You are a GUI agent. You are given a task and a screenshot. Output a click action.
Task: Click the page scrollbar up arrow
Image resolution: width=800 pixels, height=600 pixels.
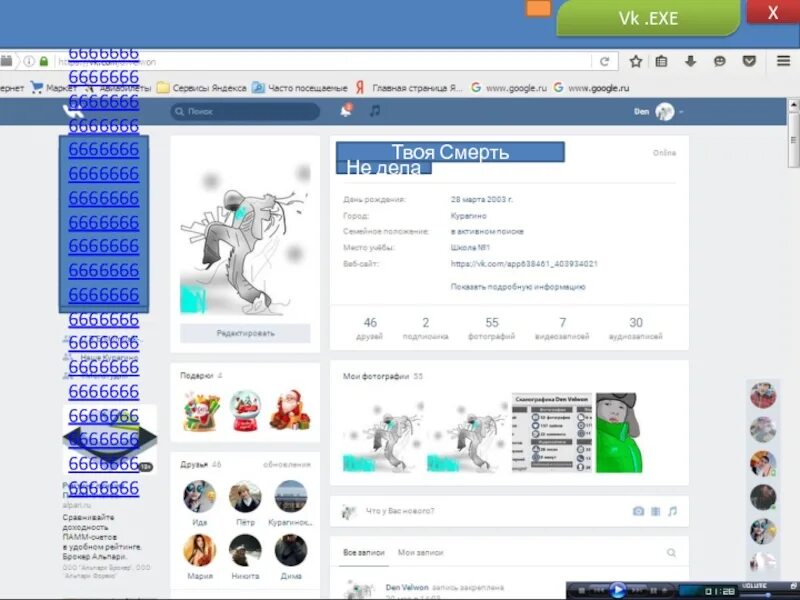coord(793,105)
